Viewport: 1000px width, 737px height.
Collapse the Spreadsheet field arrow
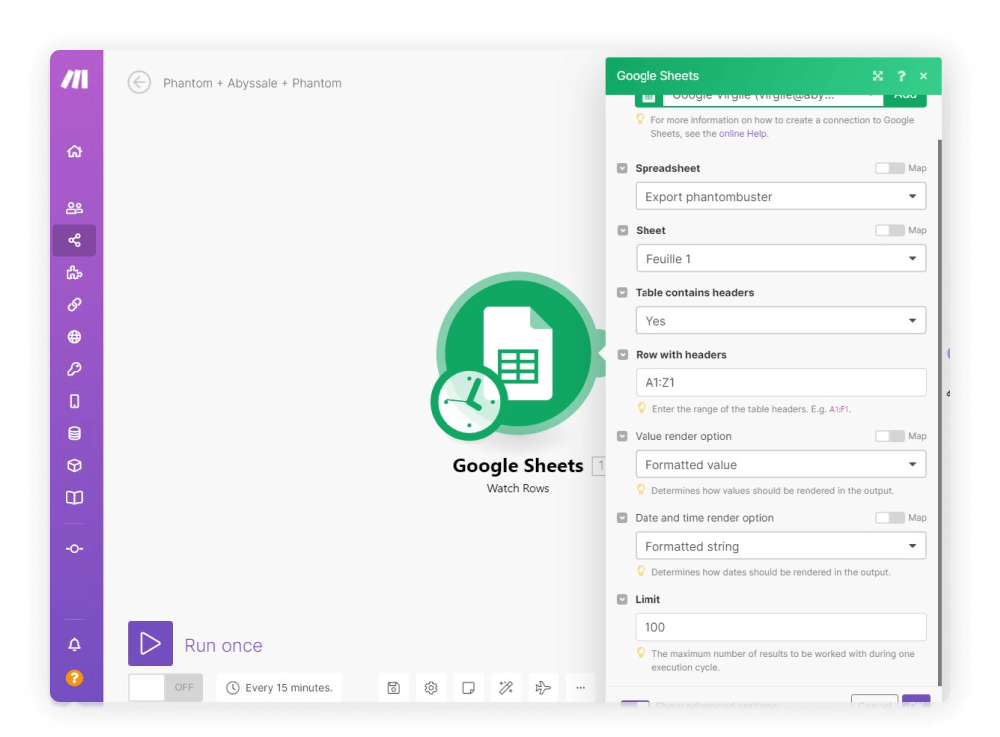(622, 168)
